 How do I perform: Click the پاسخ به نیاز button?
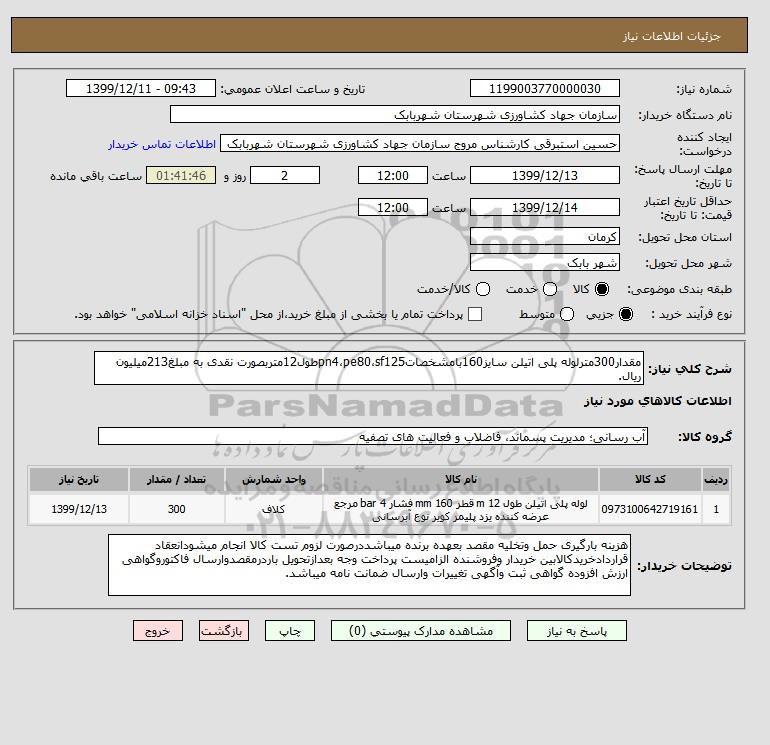pos(577,631)
